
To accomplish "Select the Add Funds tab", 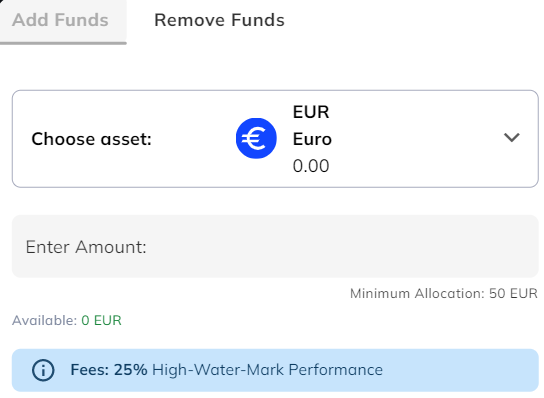I will 60,20.
